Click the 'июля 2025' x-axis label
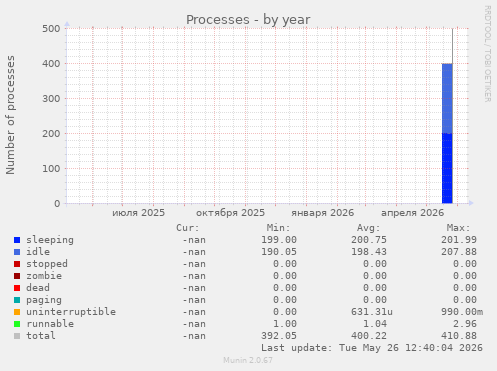The width and height of the screenshot is (497, 371). tap(138, 213)
